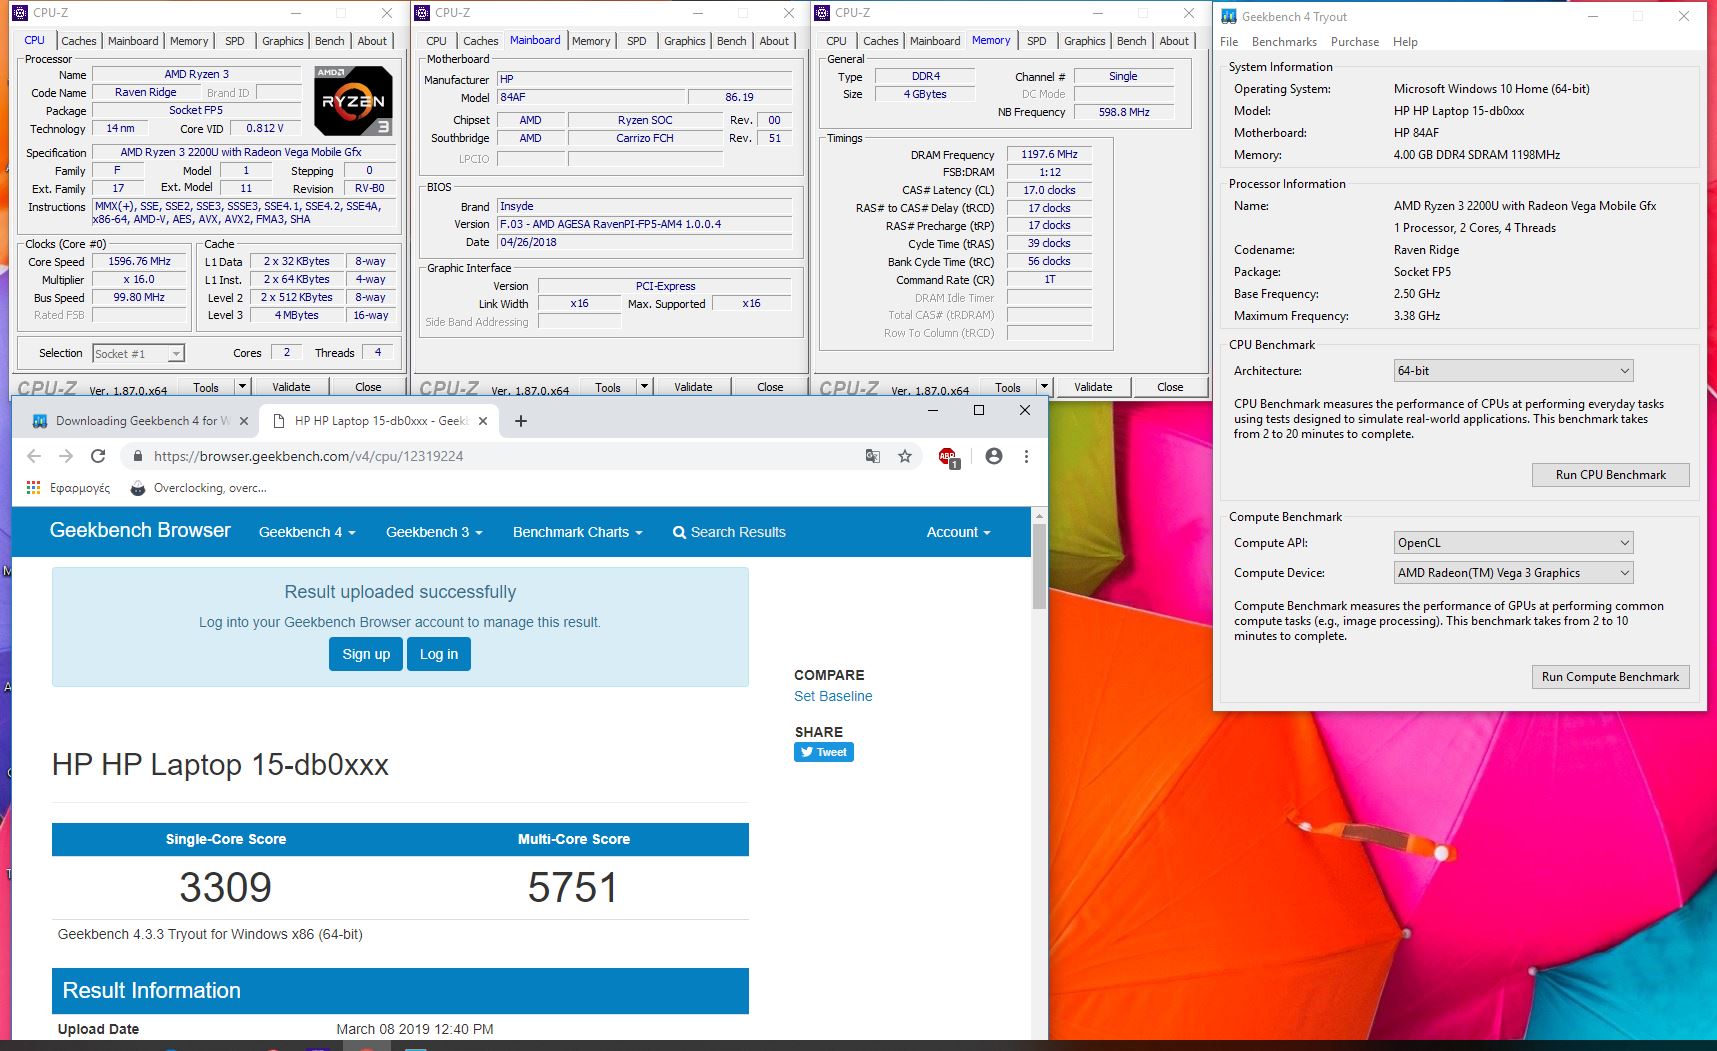Screen dimensions: 1717x1051
Task: Click the Geekbench 4 Tryout title icon
Action: click(x=1229, y=16)
